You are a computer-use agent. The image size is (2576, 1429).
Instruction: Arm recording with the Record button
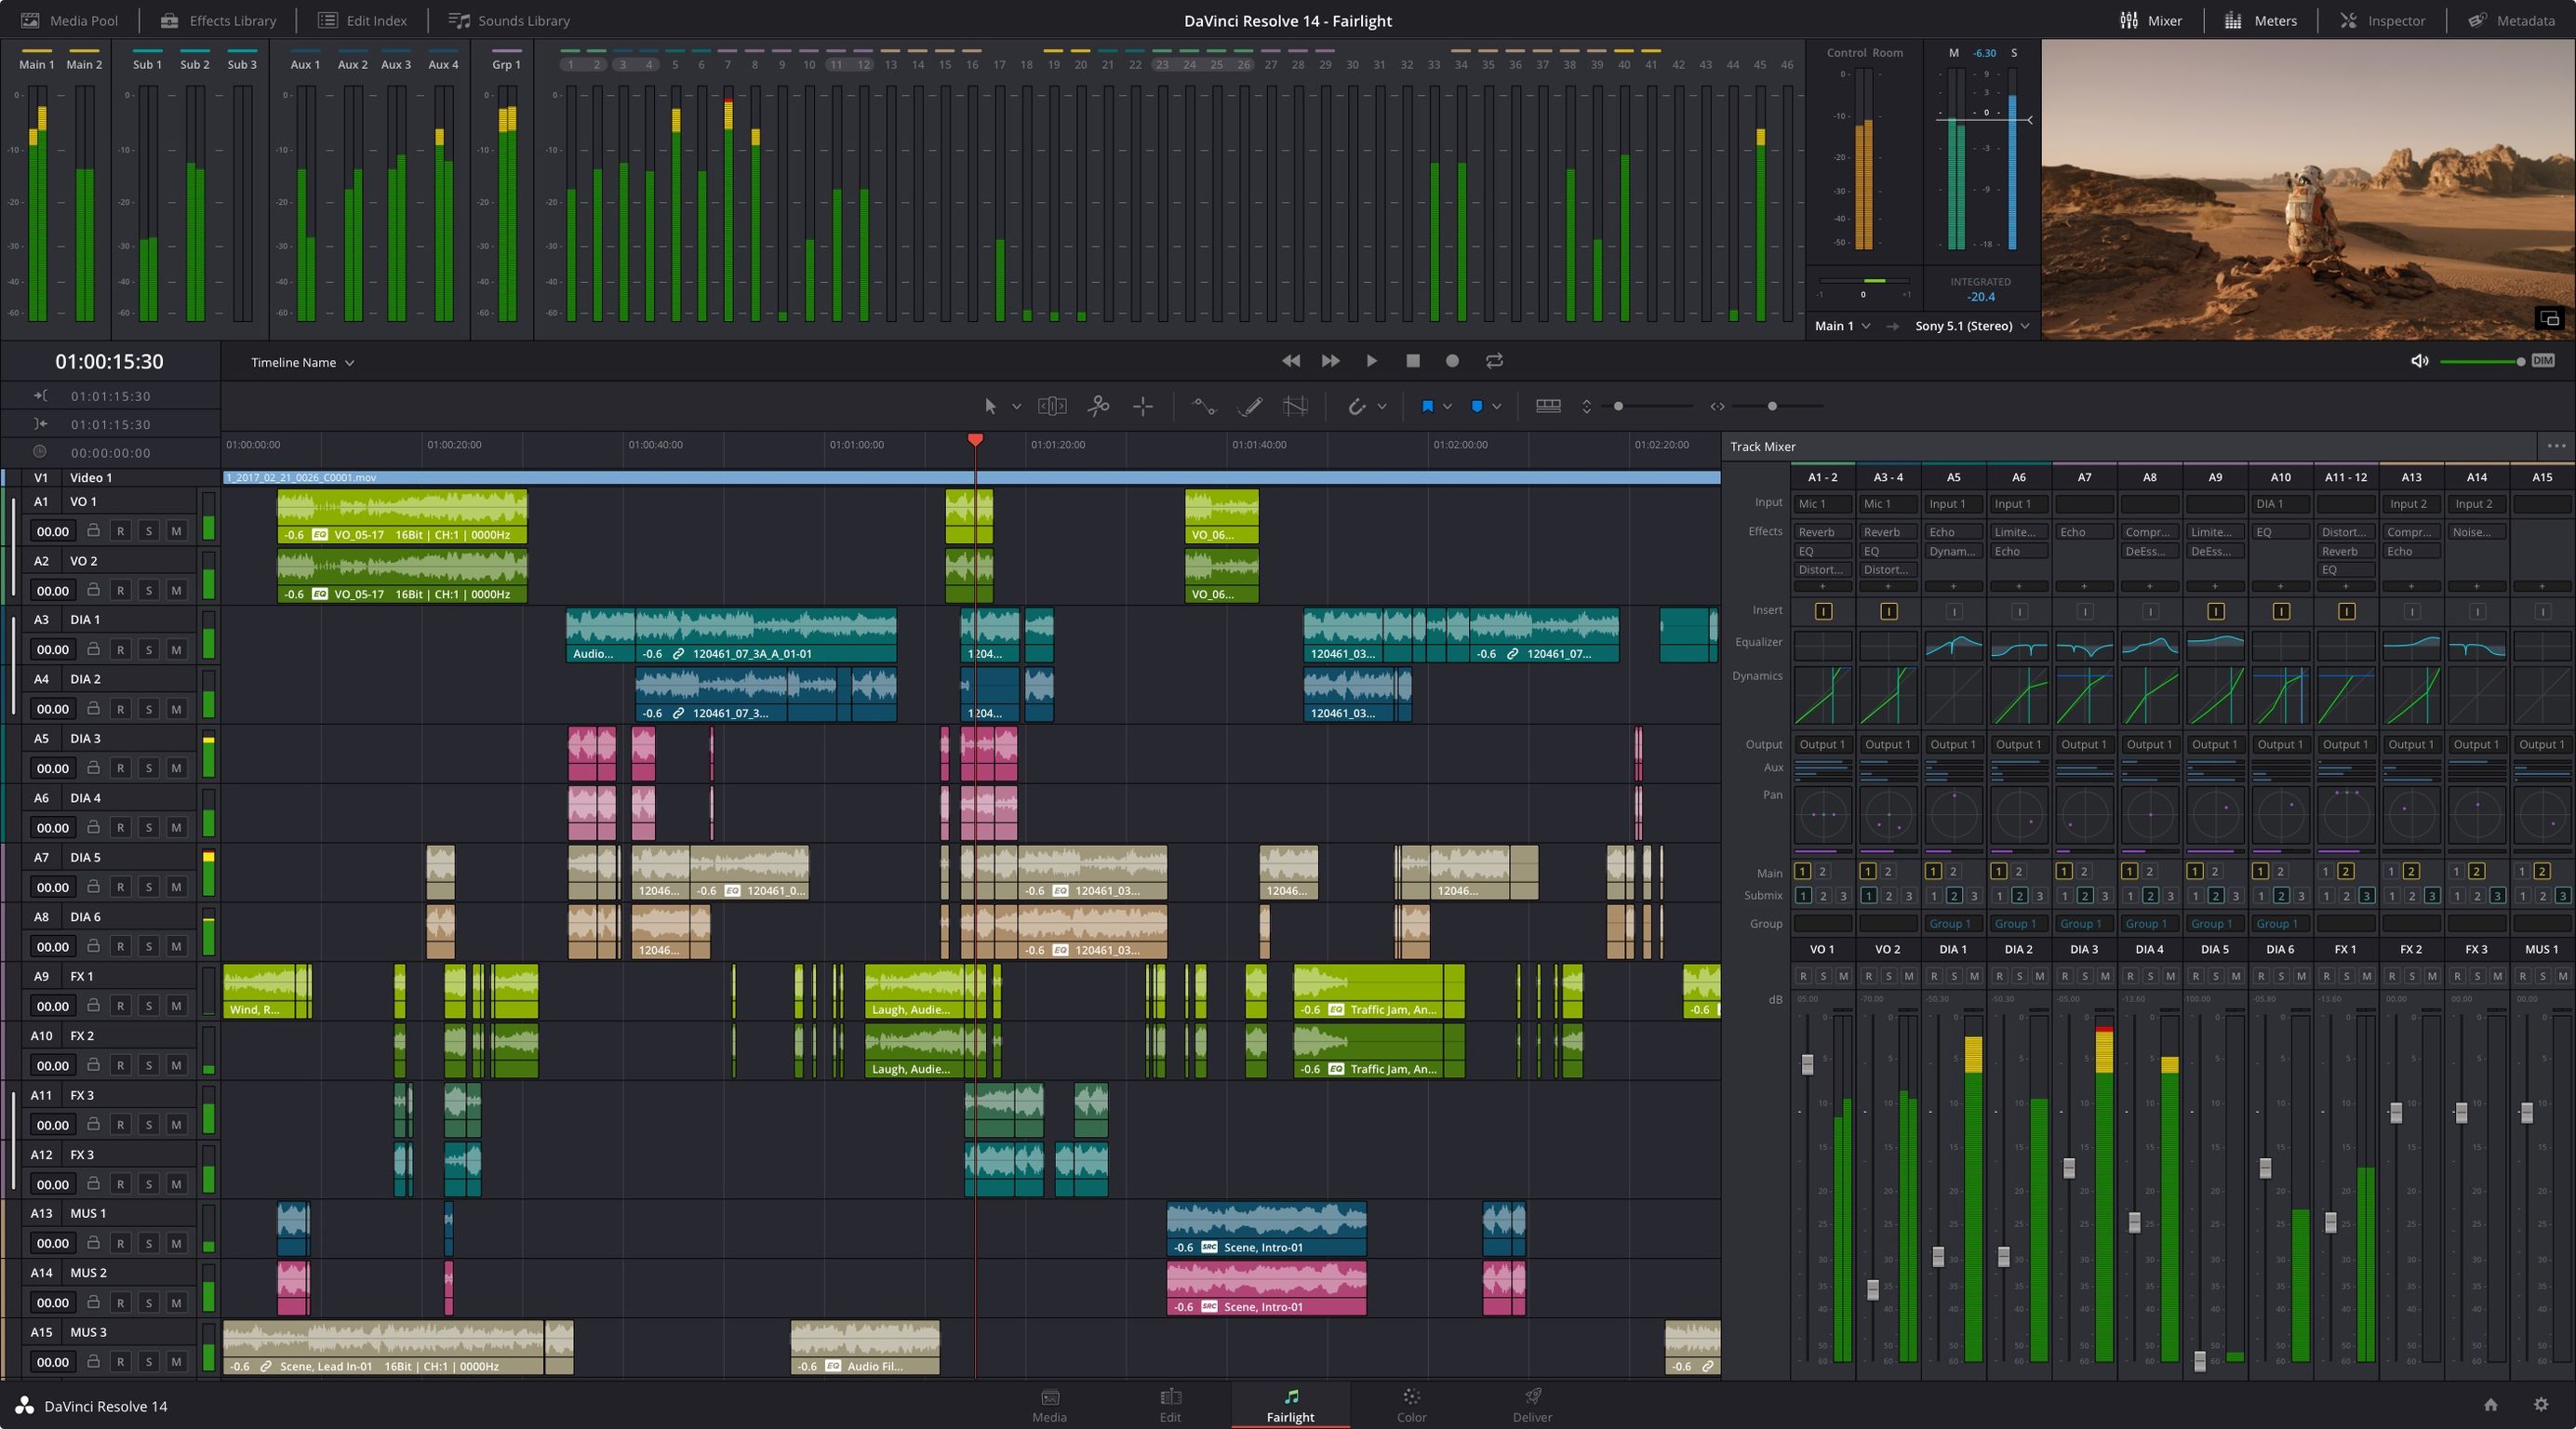coord(1452,361)
